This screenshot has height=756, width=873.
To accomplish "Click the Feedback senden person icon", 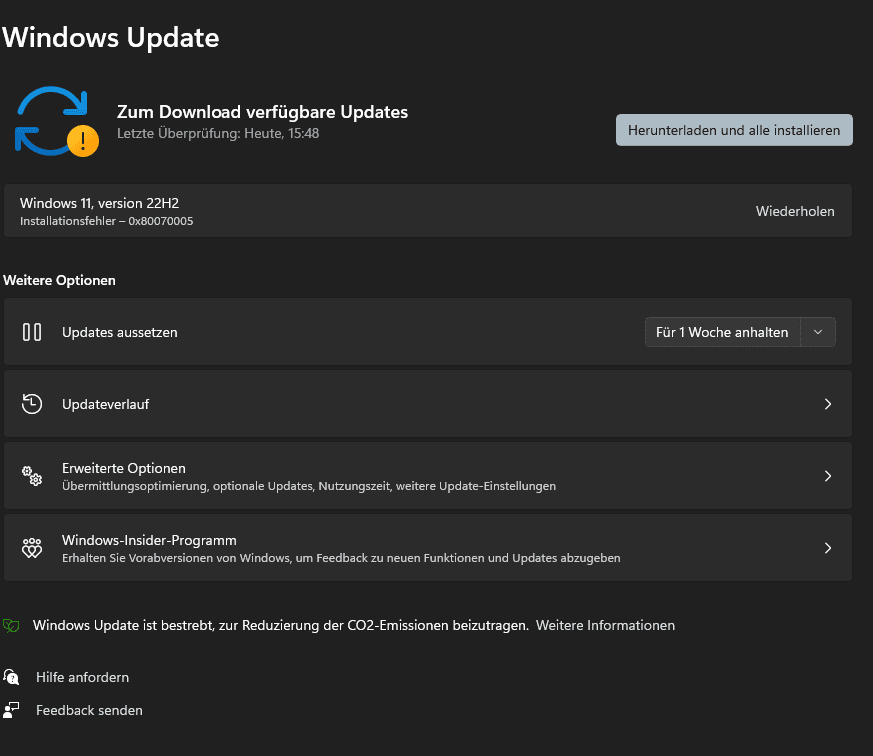I will (11, 710).
